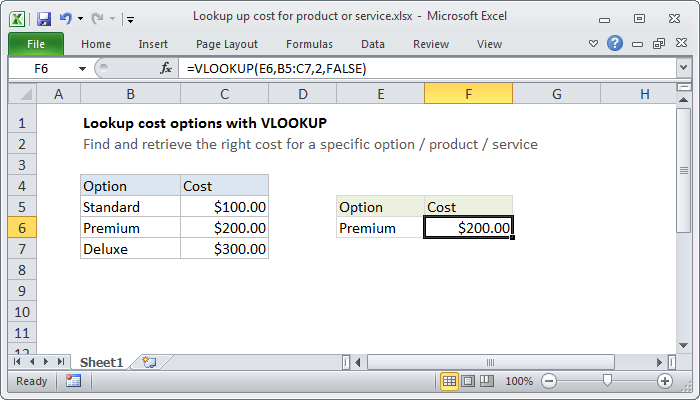Click the $100.00 cost cell
This screenshot has width=700, height=400.
coord(225,207)
